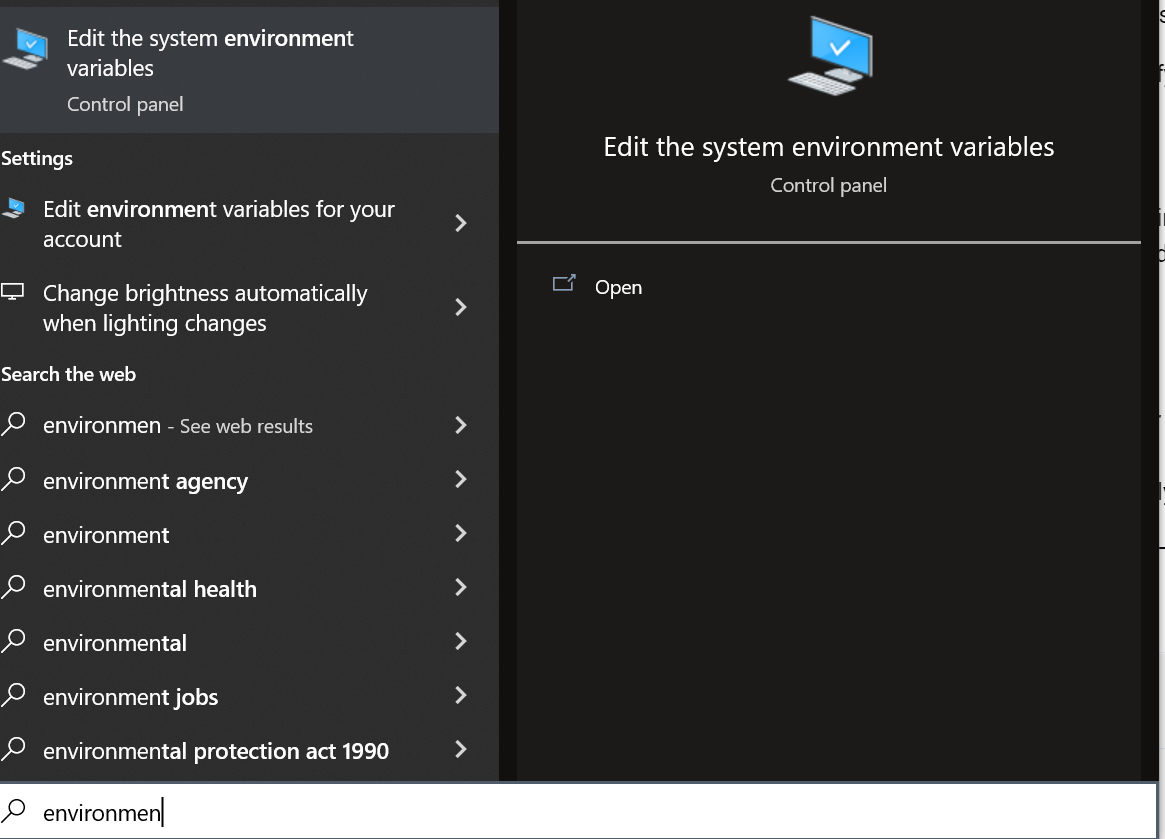
Task: Click the magnifier icon beside 'environmental health'
Action: (x=14, y=588)
